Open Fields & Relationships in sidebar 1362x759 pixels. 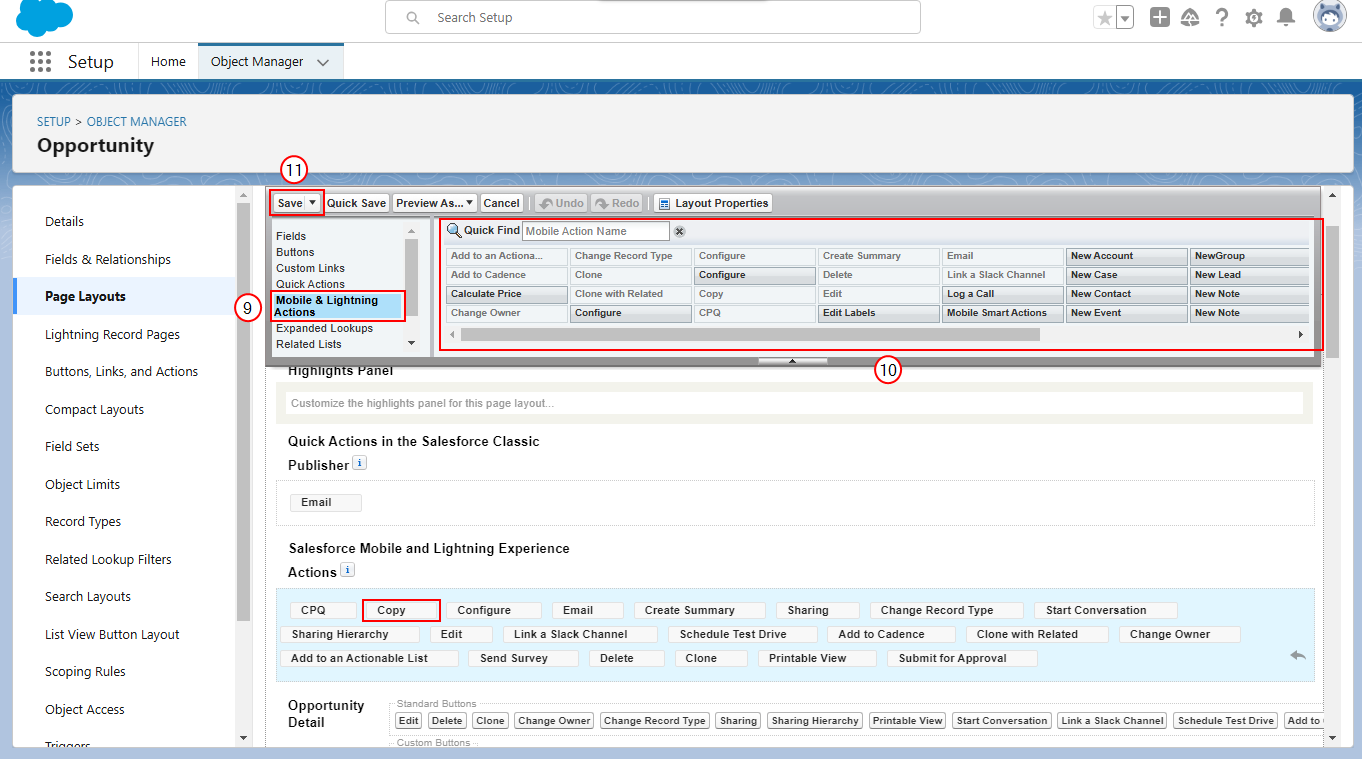(x=108, y=259)
